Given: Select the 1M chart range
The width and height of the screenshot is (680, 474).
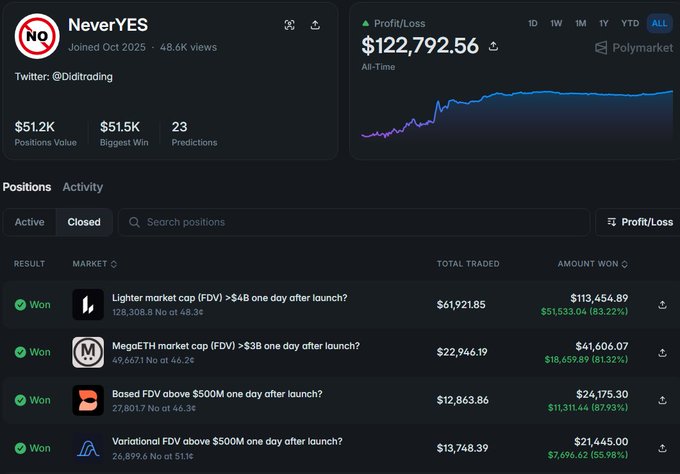Looking at the screenshot, I should [x=581, y=23].
